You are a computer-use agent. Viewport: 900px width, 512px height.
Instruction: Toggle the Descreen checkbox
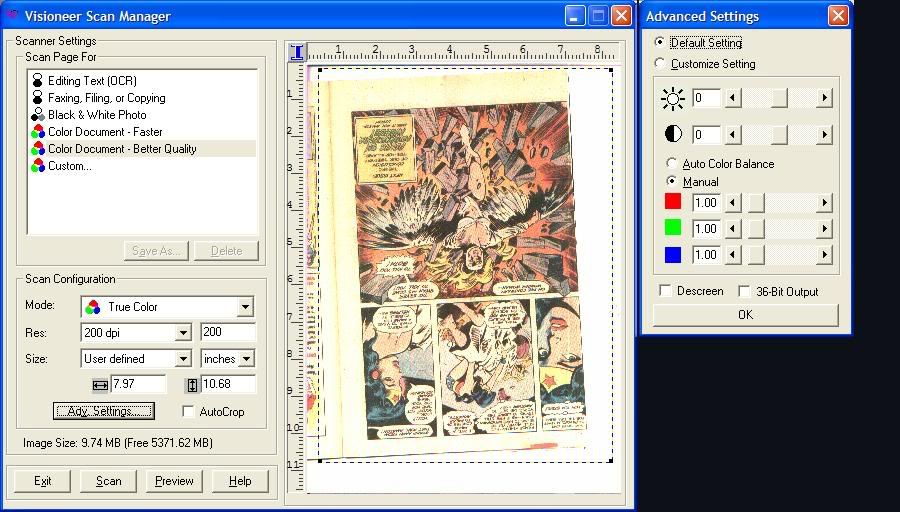pos(666,291)
